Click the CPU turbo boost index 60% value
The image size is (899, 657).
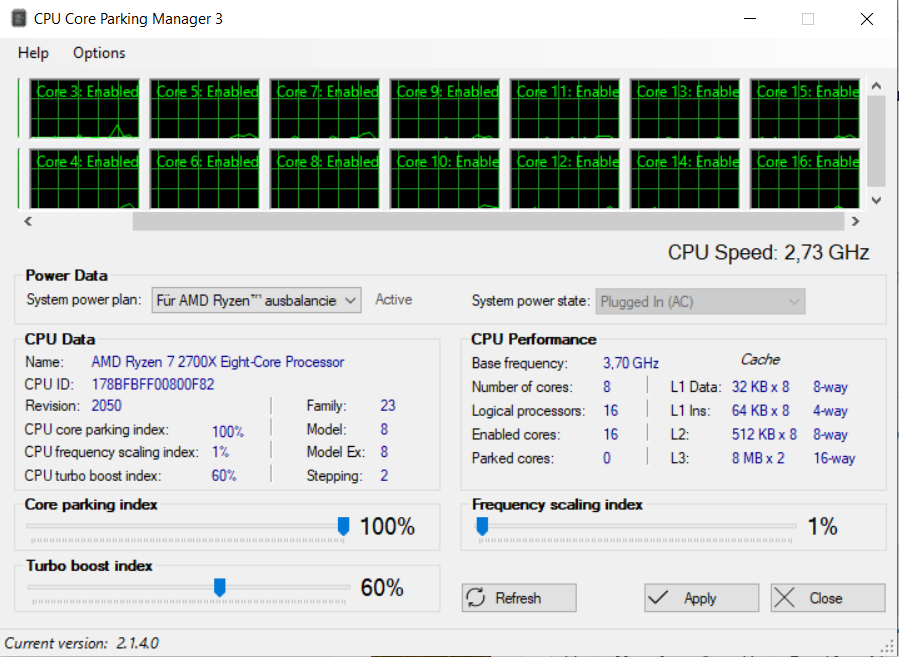pyautogui.click(x=224, y=476)
